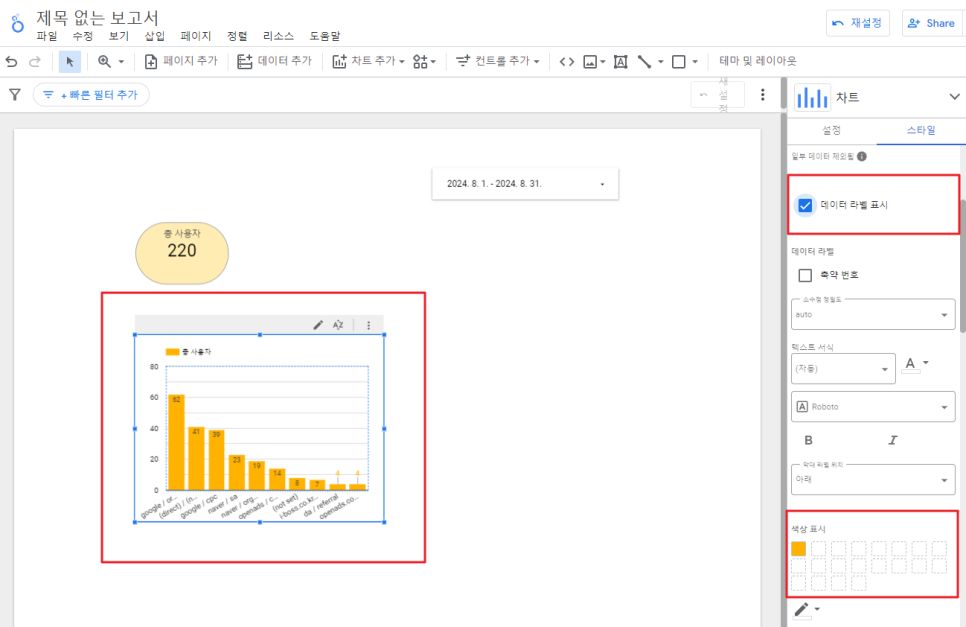Image resolution: width=966 pixels, height=627 pixels.
Task: Expand the 차트 type chevron
Action: pyautogui.click(x=954, y=97)
